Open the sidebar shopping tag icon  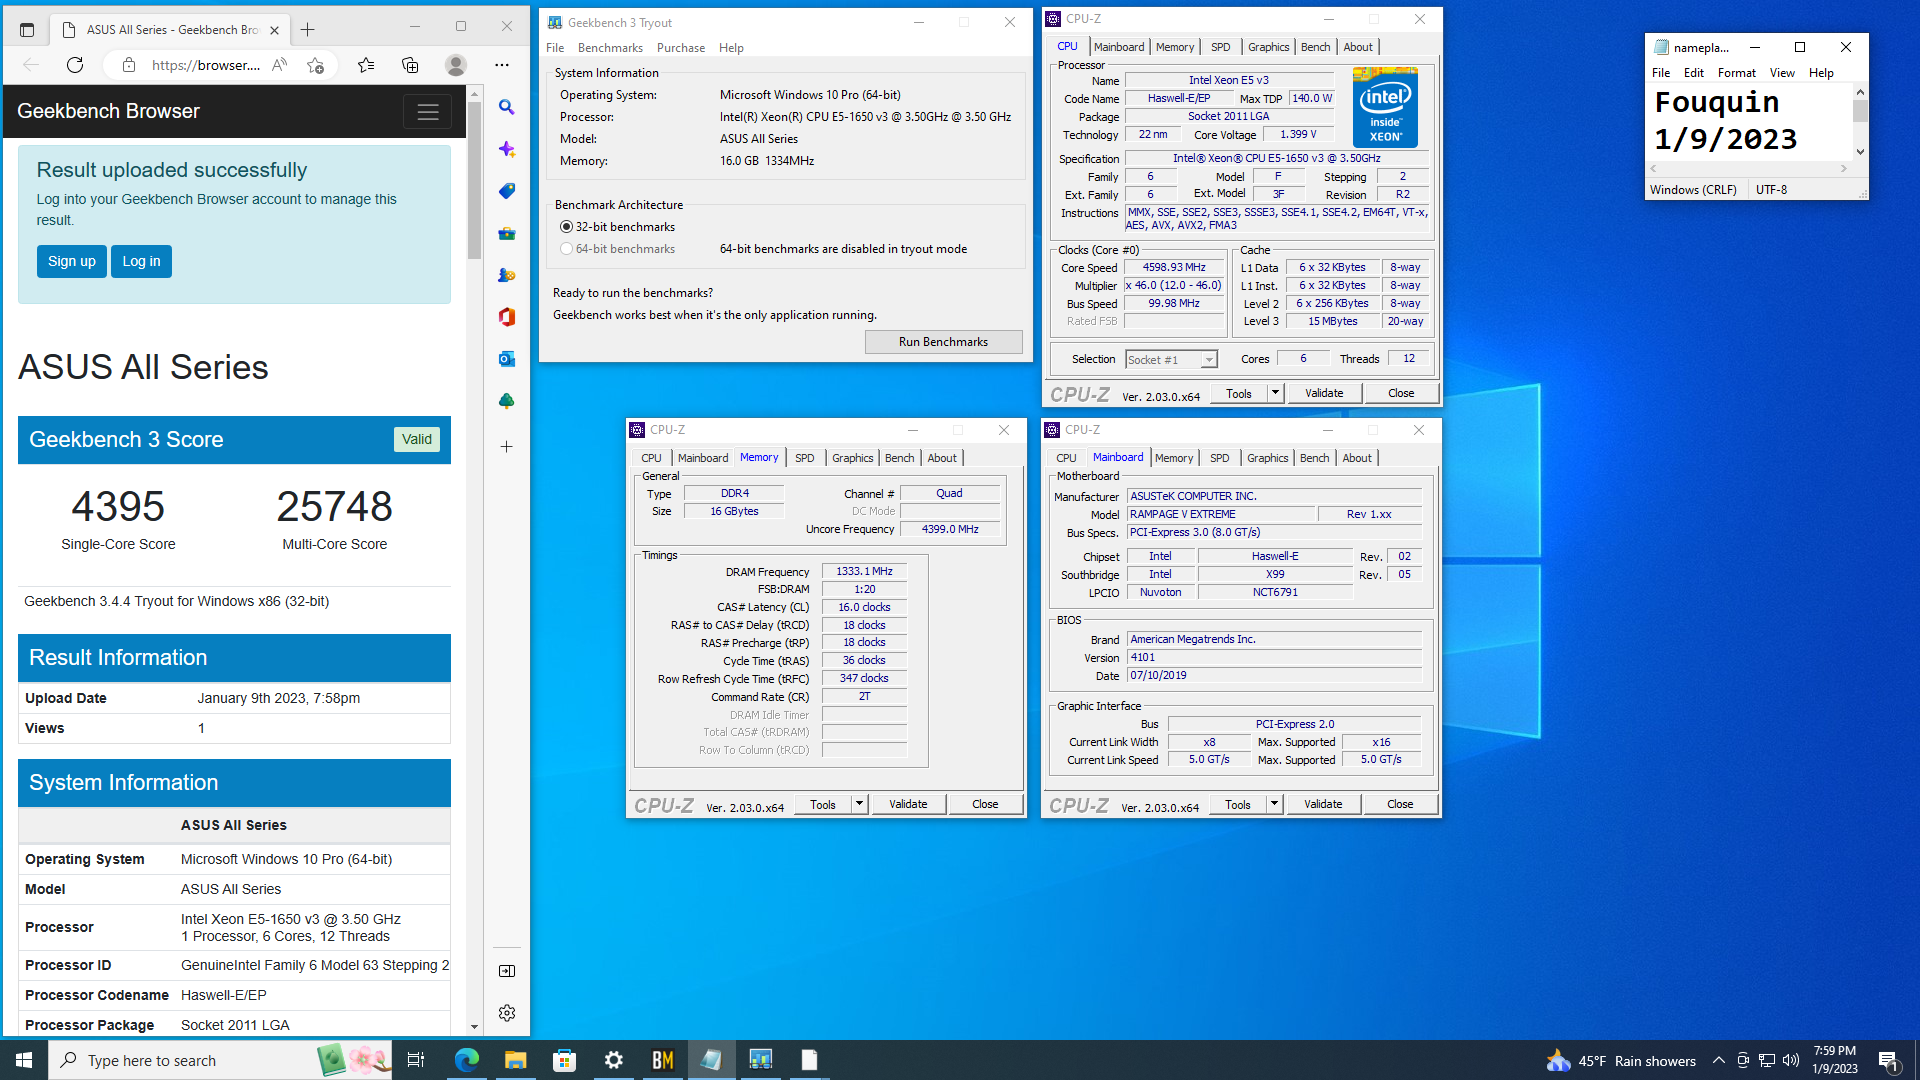(507, 191)
